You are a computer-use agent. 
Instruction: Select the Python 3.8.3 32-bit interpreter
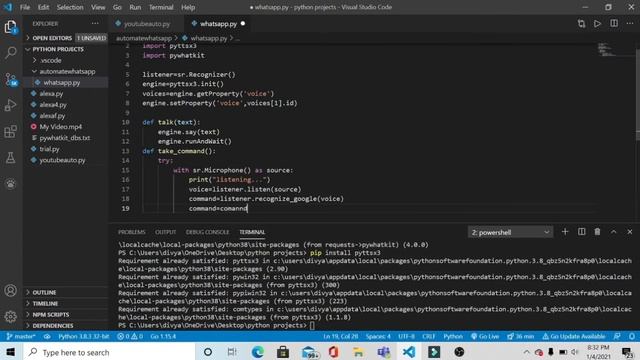pyautogui.click(x=83, y=336)
